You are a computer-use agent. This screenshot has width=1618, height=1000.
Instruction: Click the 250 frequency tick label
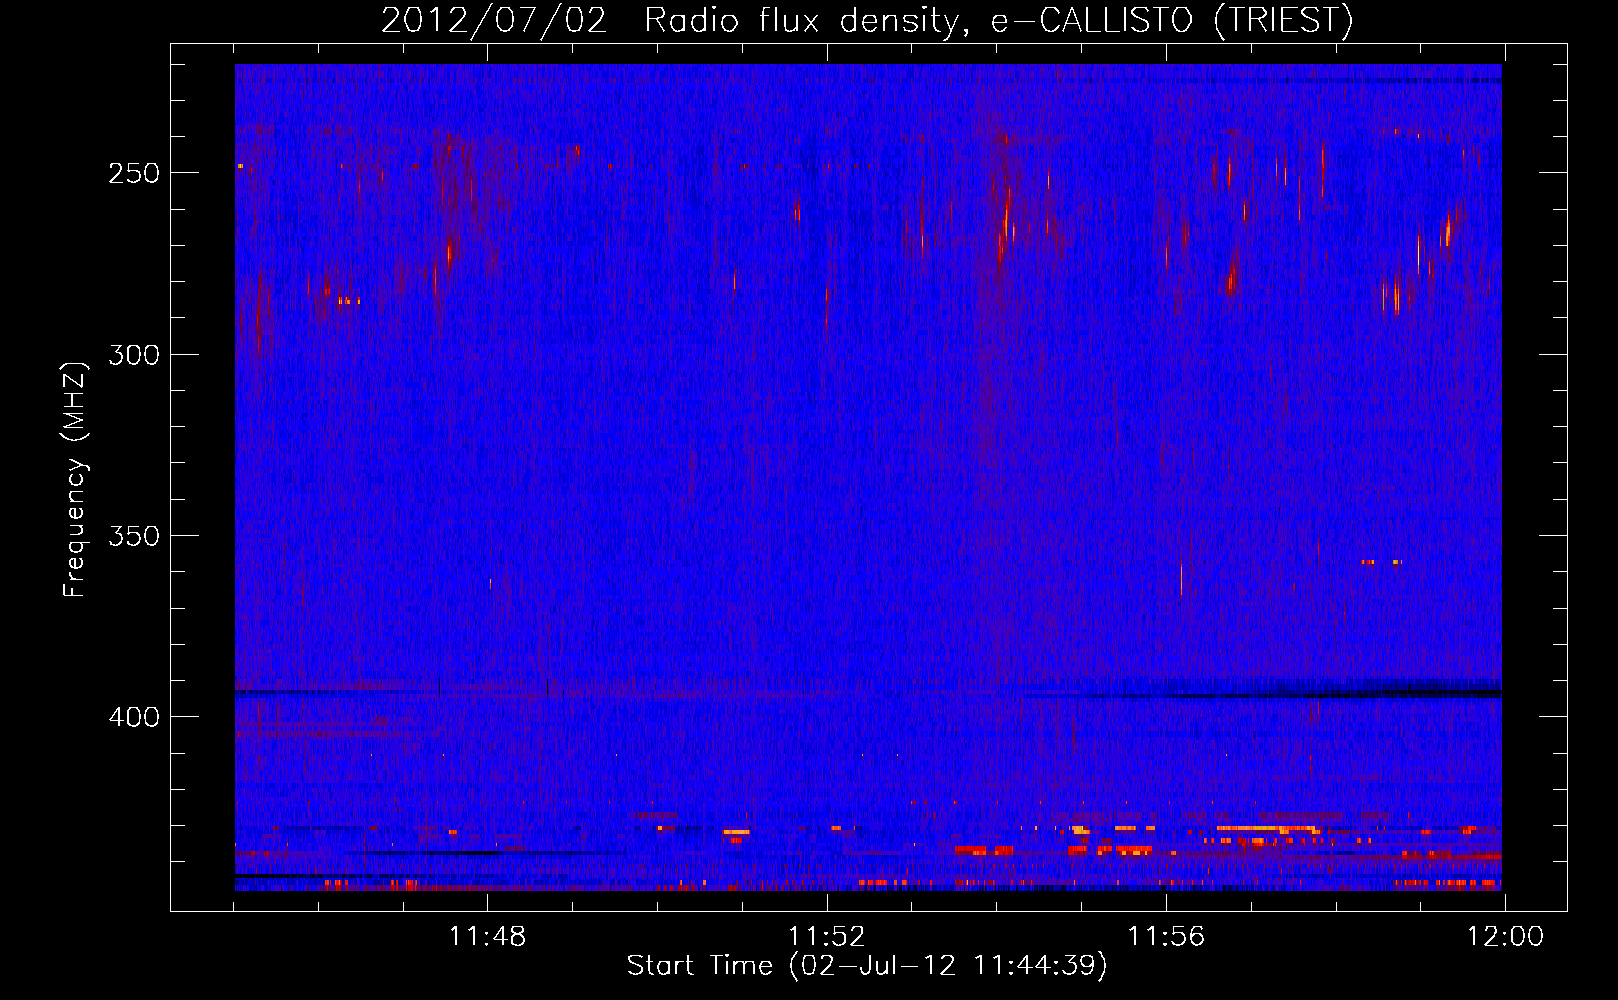coord(134,173)
